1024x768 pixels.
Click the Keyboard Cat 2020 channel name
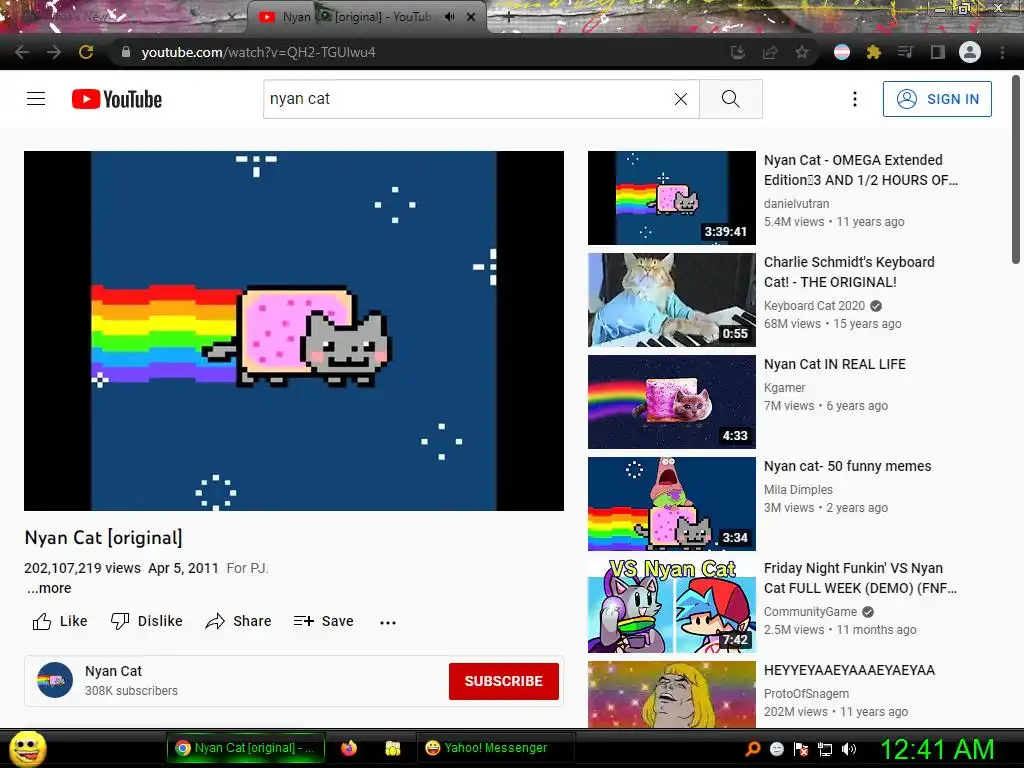[x=814, y=305]
